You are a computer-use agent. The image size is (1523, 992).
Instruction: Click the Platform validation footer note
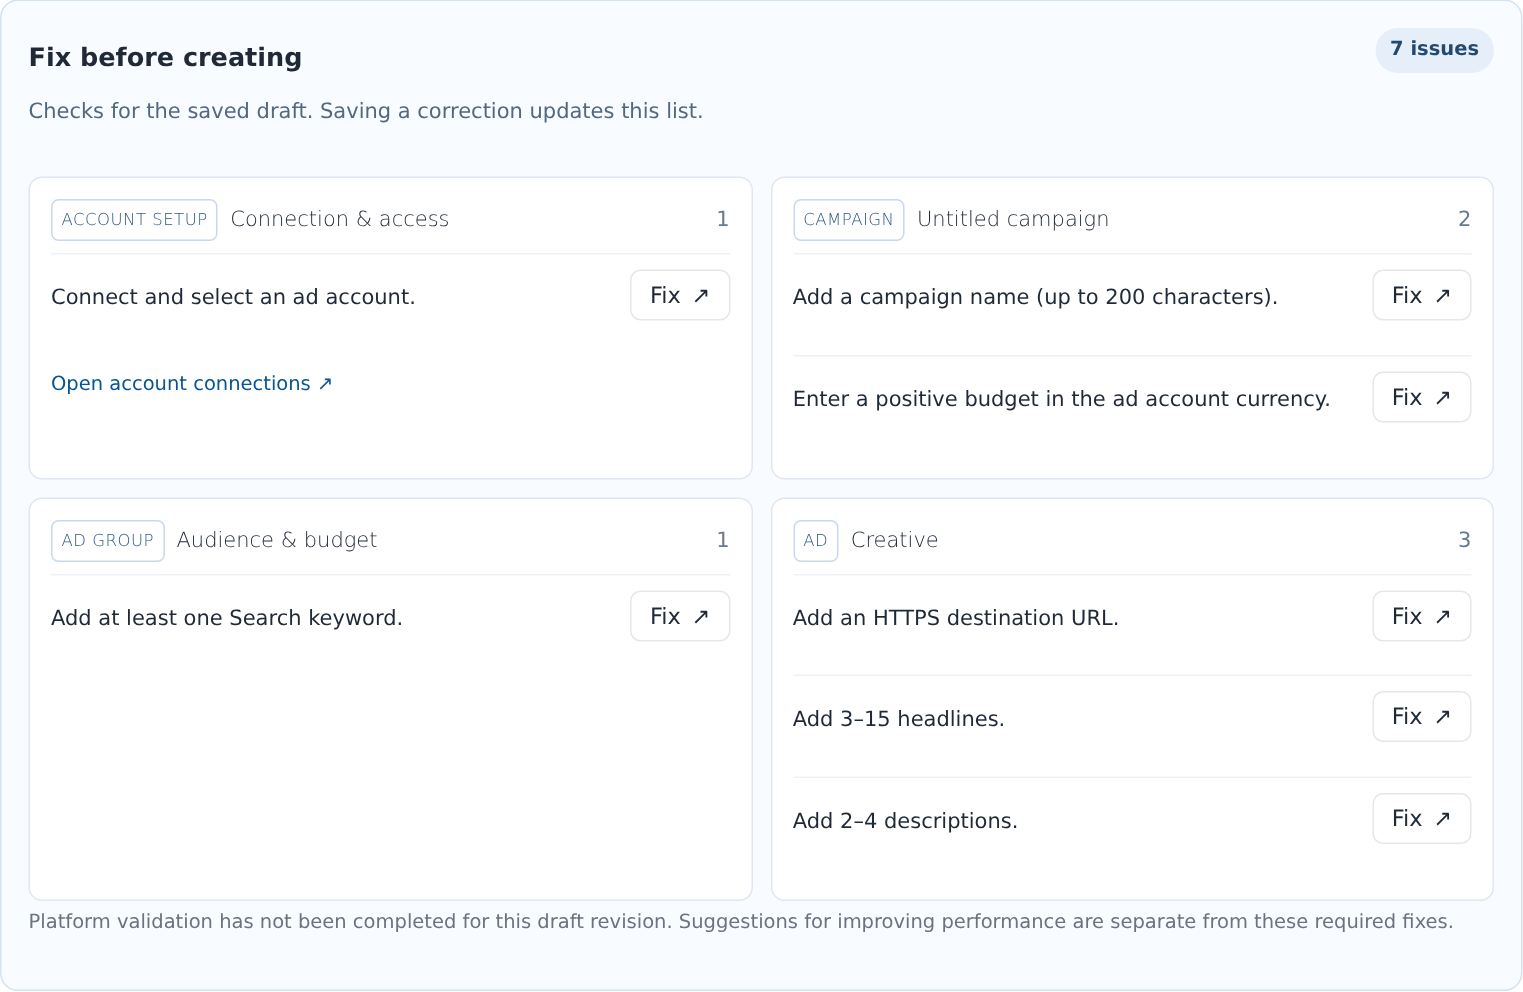click(741, 921)
